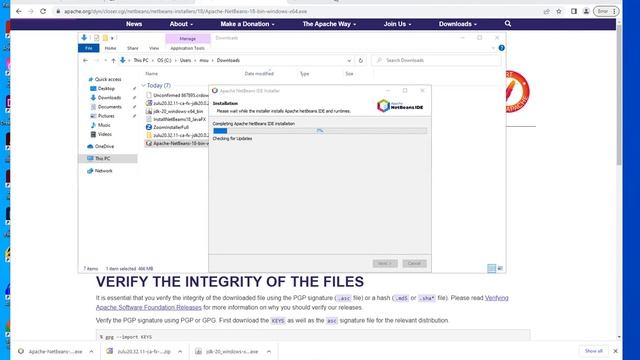Open options arrow for Apache-NetBeans download
640x360 pixels.
[91, 351]
